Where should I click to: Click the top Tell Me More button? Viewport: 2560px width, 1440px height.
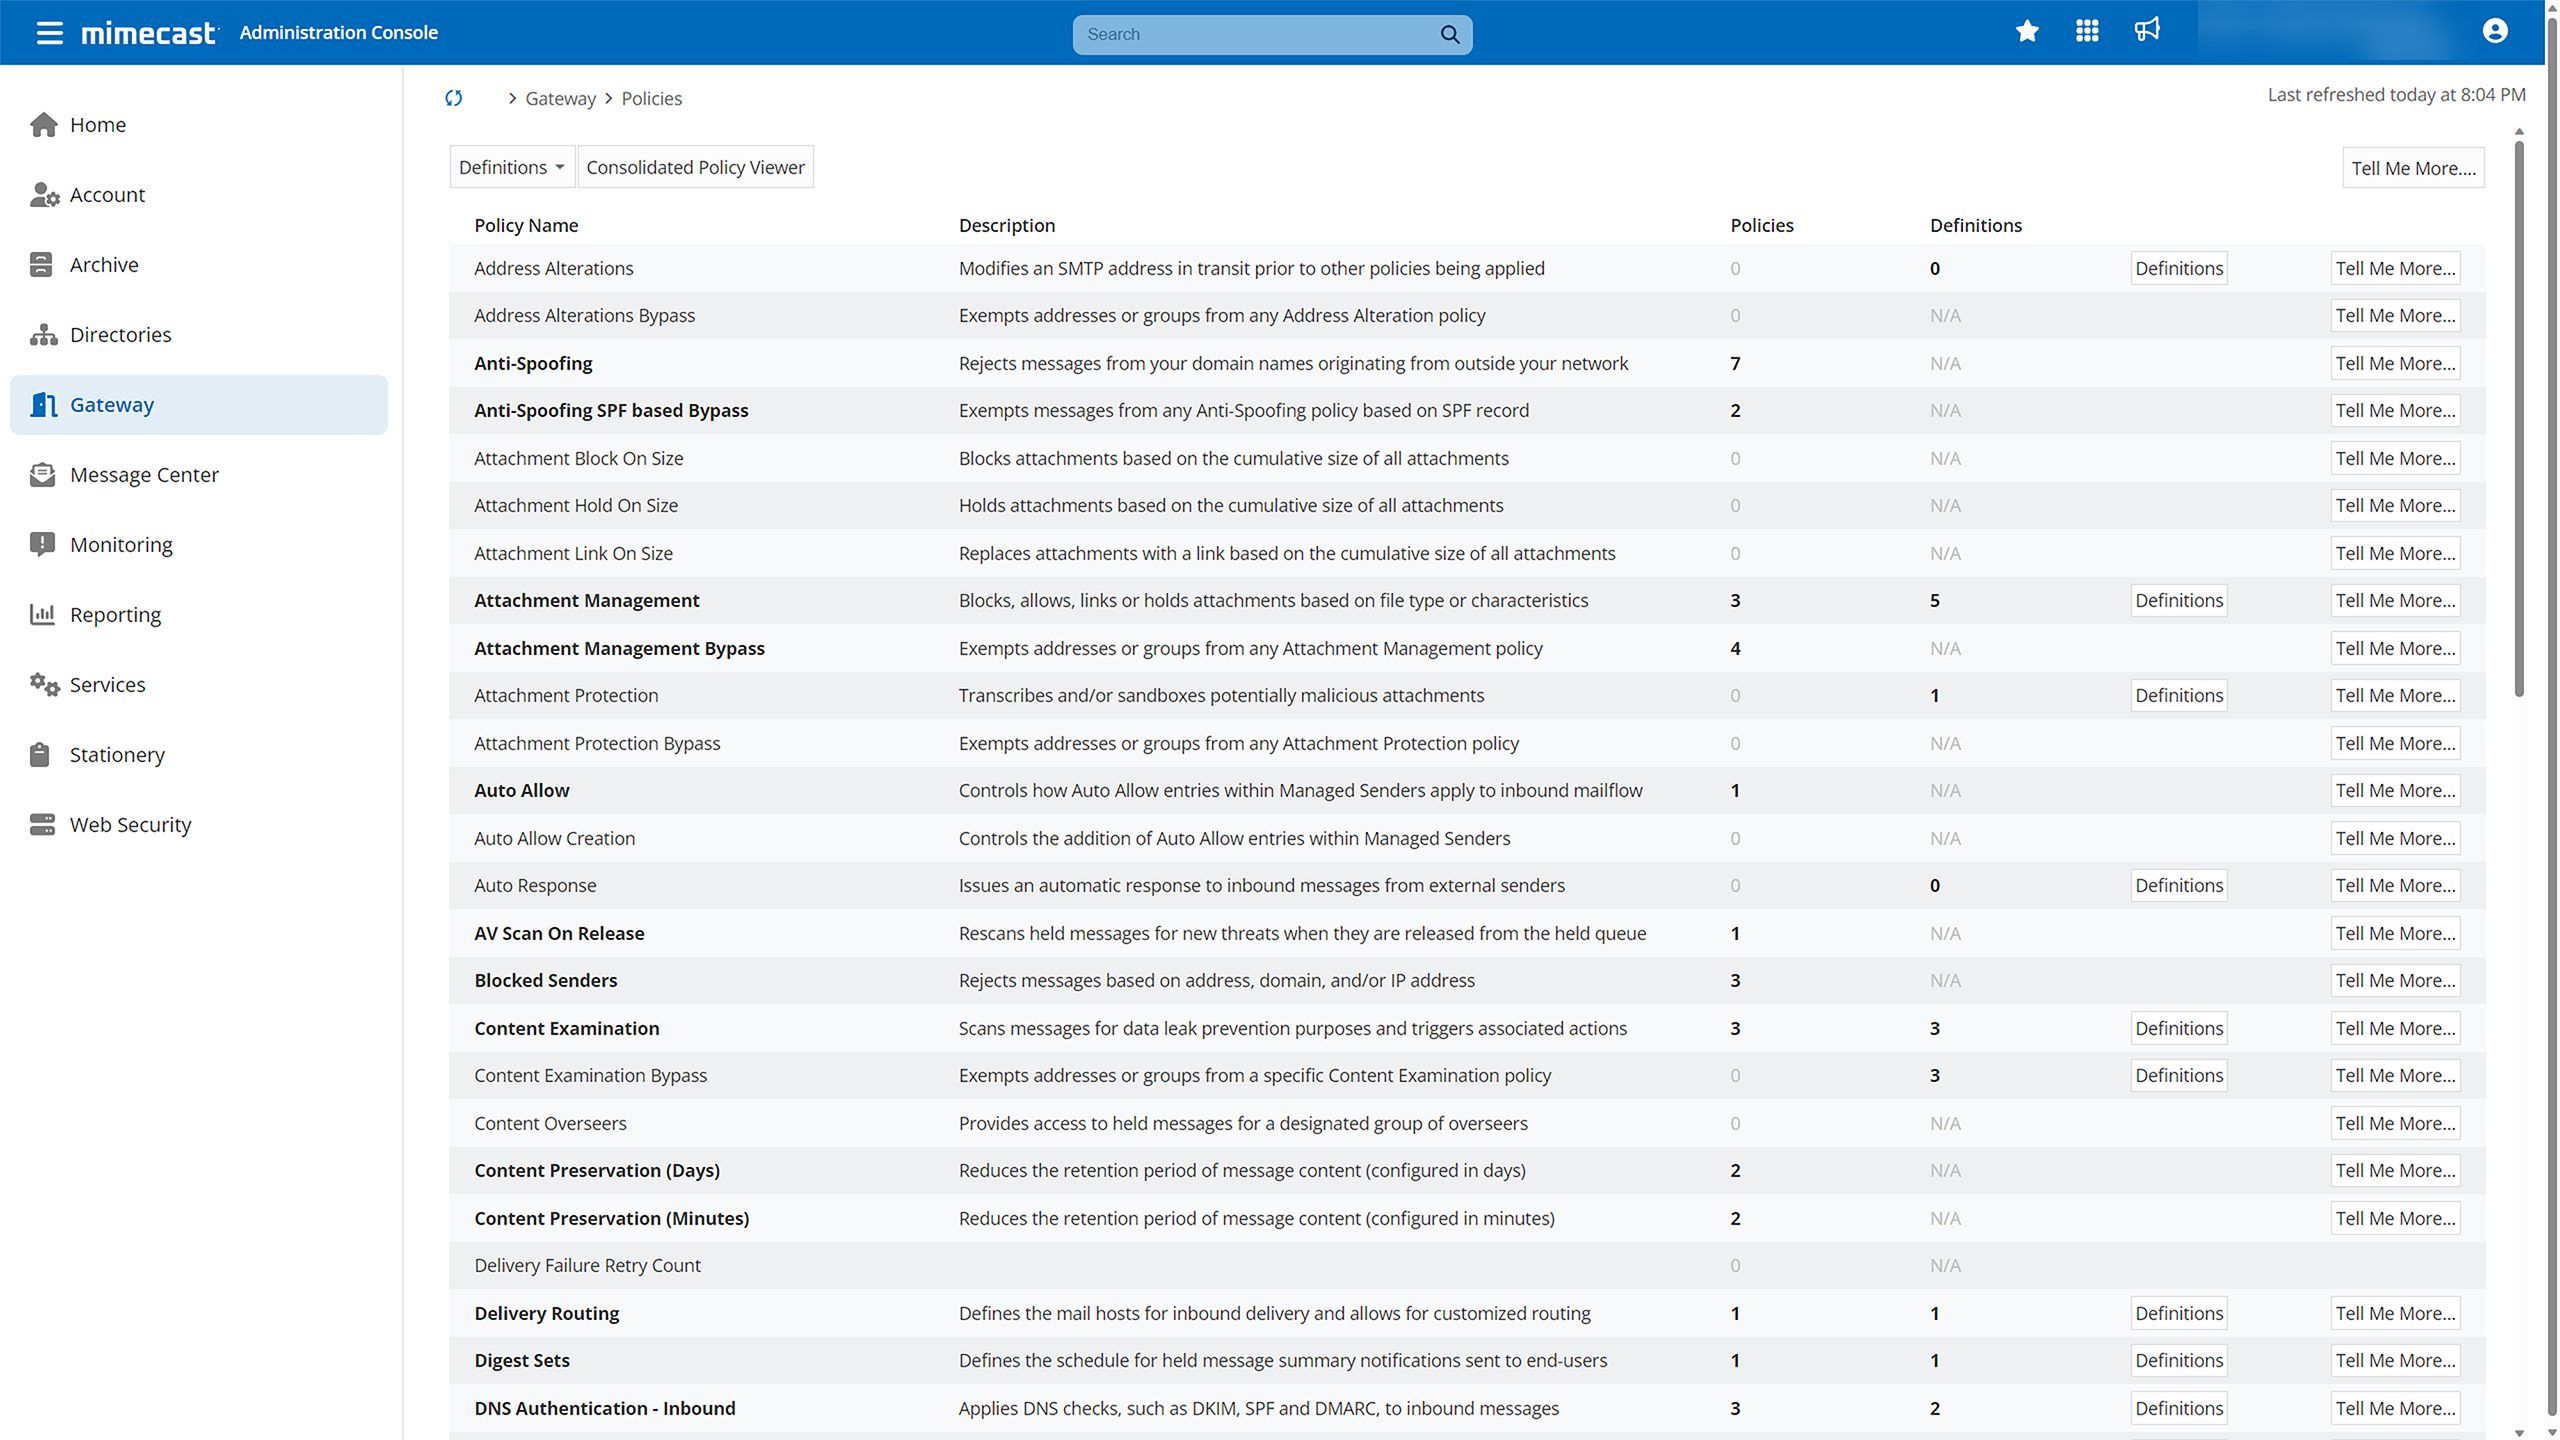[x=2413, y=168]
